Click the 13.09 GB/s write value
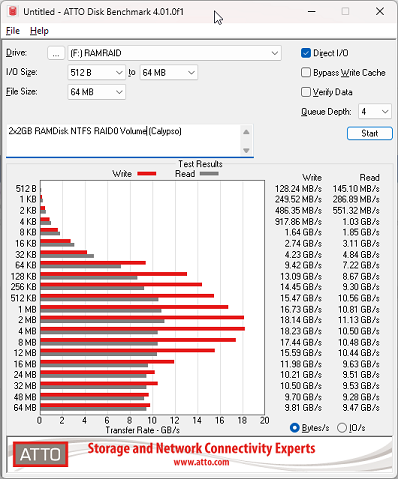Screen dimensions: 398x479 coord(301,276)
